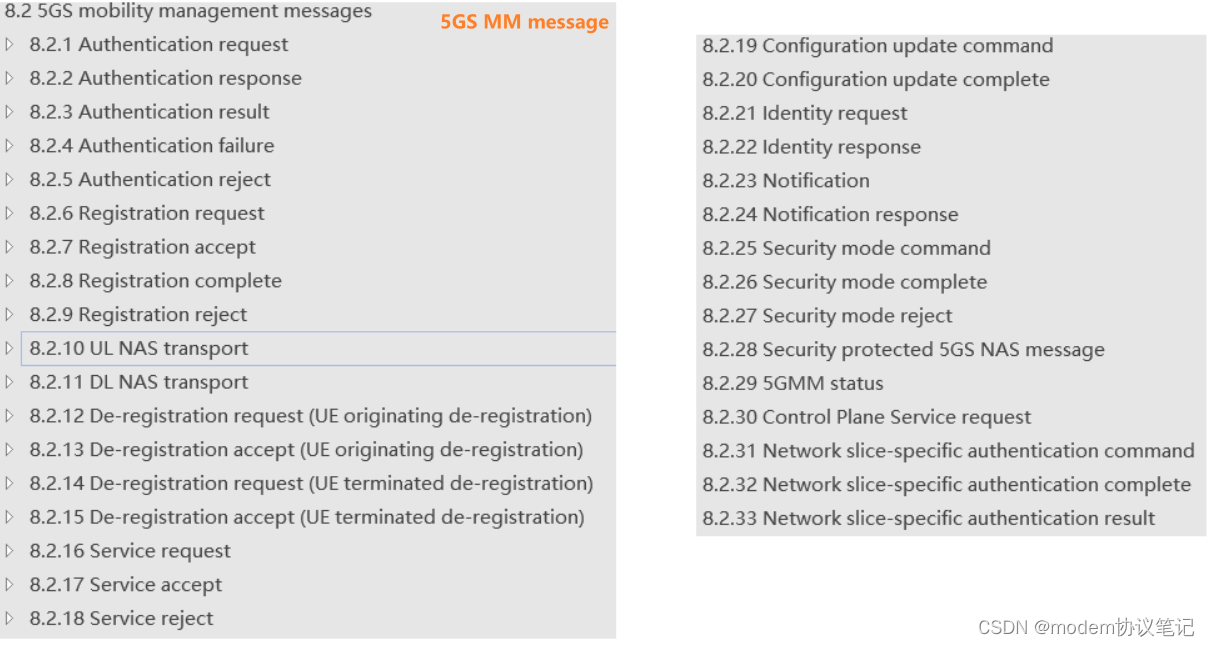This screenshot has height=647, width=1210.
Task: Click 8.2.19 Configuration update command
Action: click(x=877, y=46)
